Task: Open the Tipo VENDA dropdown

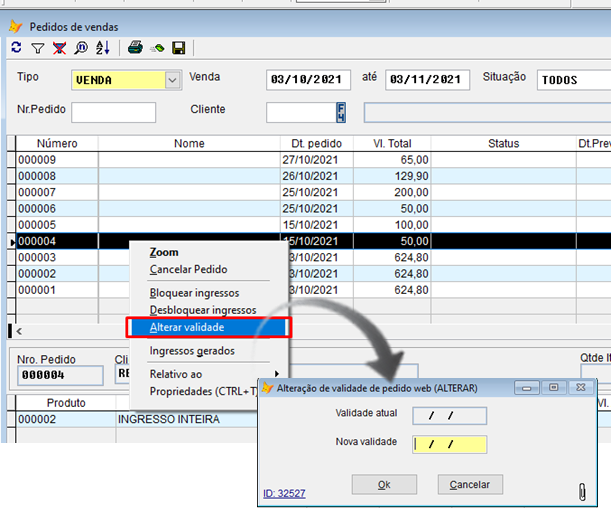Action: [x=172, y=80]
